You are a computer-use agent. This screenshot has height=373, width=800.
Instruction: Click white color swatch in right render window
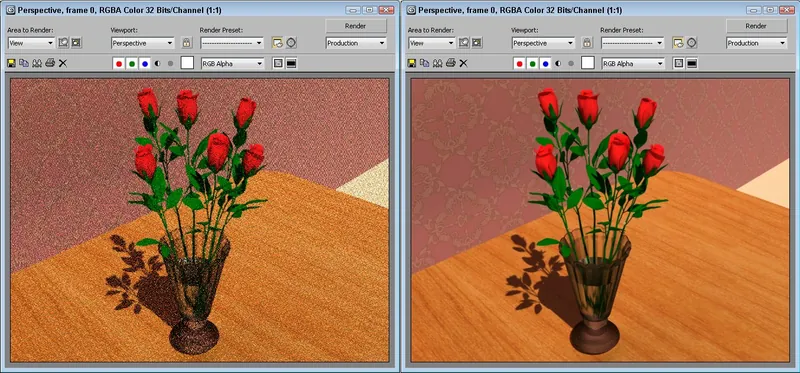pyautogui.click(x=588, y=63)
